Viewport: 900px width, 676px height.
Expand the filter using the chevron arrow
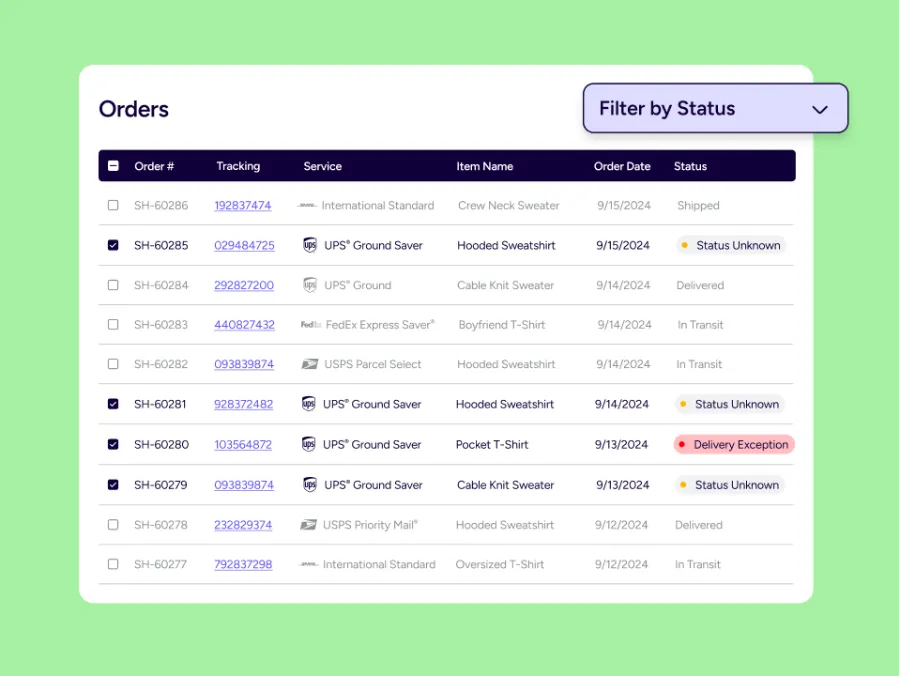pyautogui.click(x=820, y=110)
